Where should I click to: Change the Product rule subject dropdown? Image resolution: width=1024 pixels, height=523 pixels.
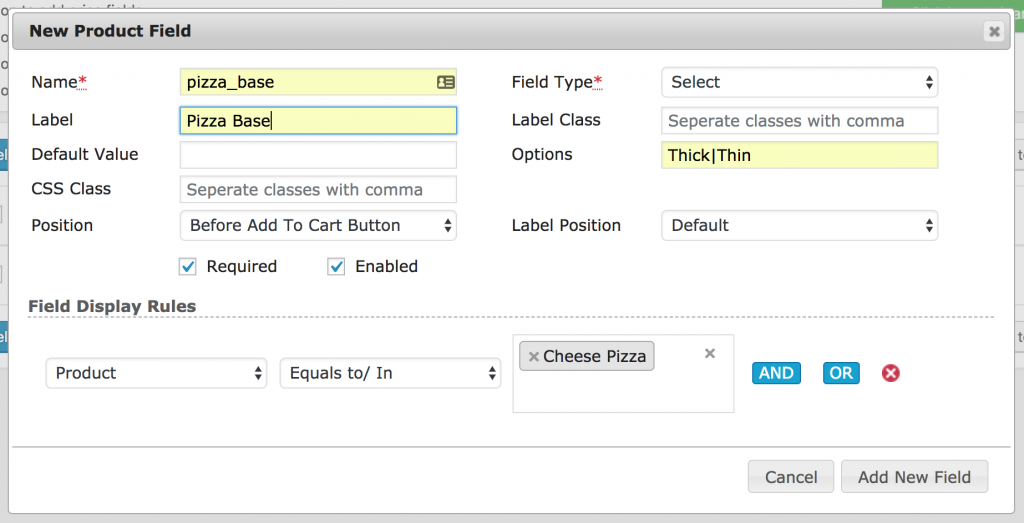[x=156, y=373]
